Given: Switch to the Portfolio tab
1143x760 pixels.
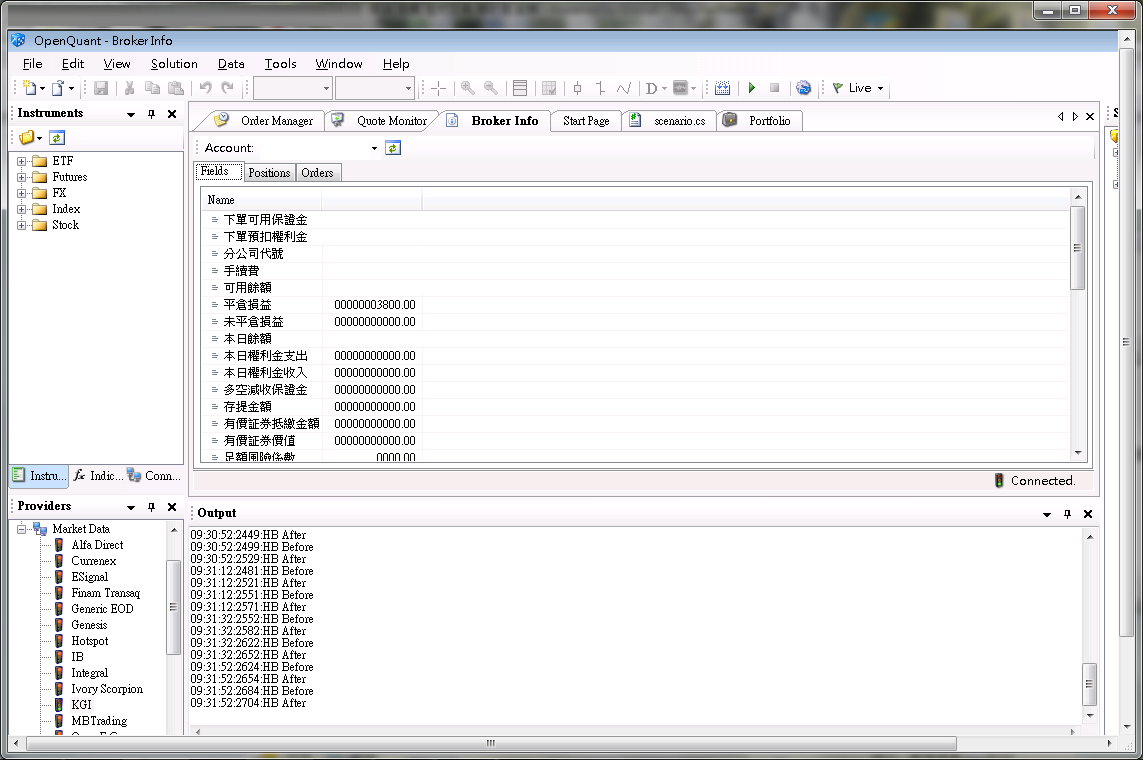Looking at the screenshot, I should (x=760, y=121).
